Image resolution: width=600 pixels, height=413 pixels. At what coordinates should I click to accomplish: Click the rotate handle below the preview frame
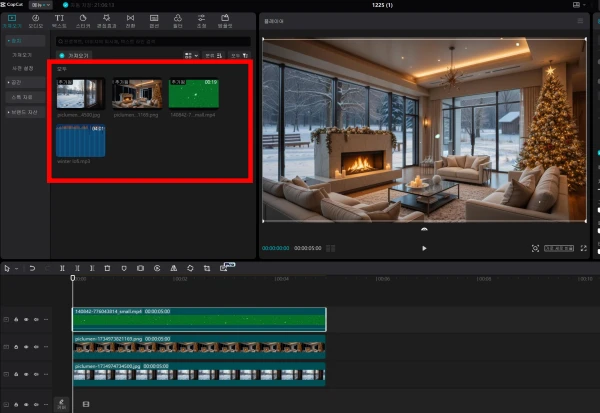(424, 229)
